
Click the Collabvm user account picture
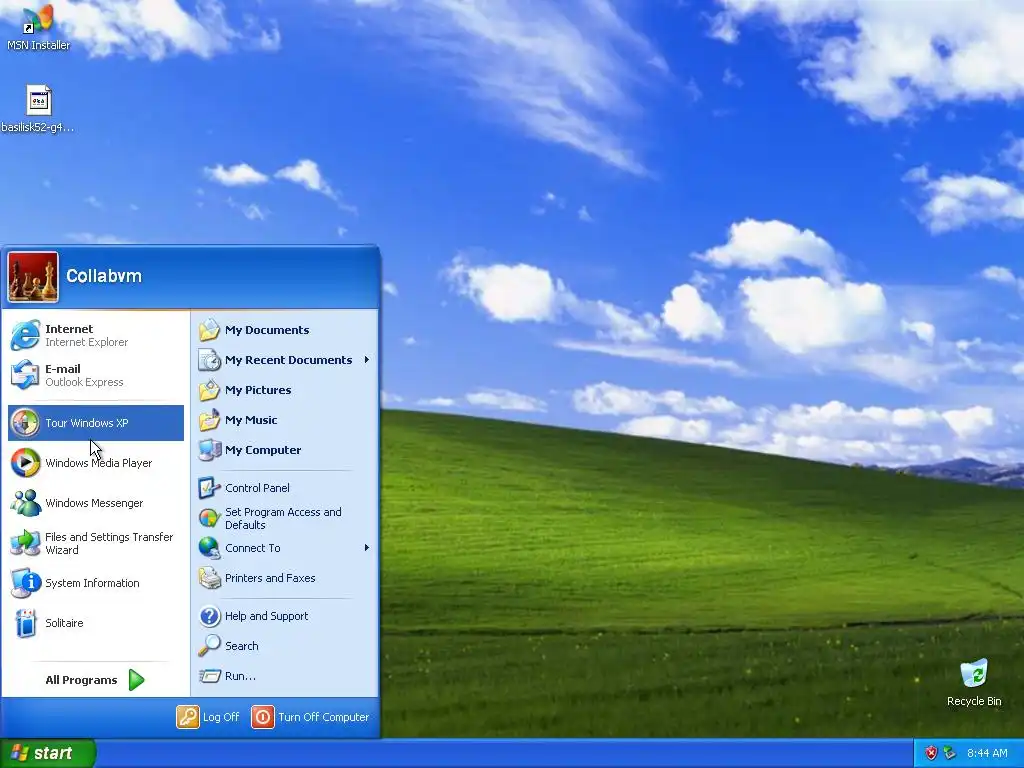33,277
